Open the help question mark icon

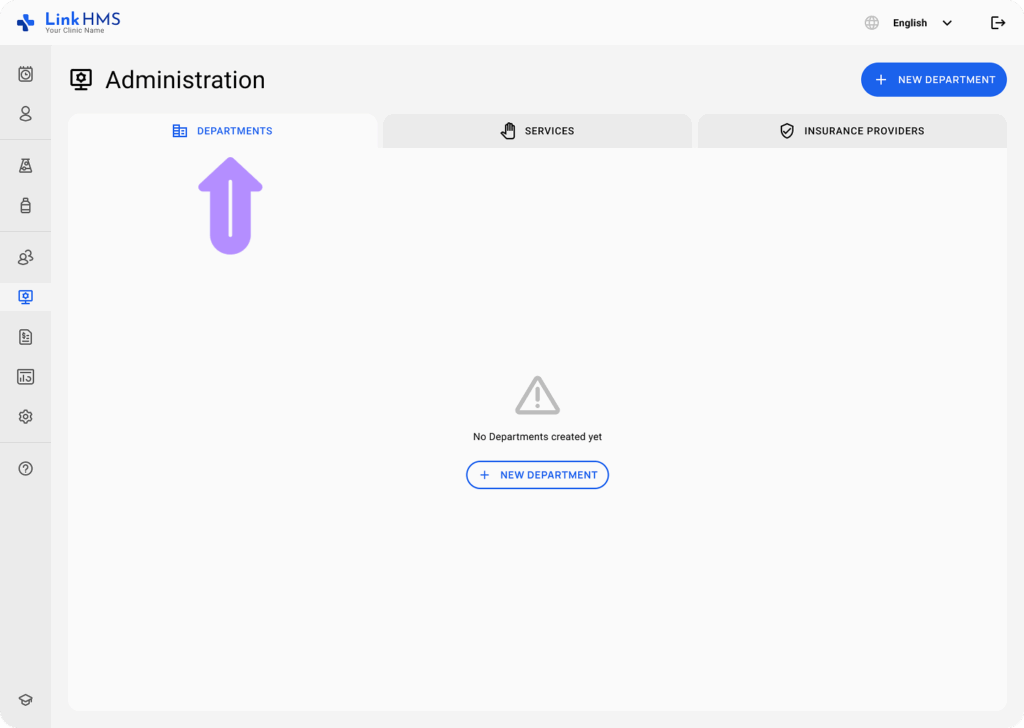(x=26, y=469)
